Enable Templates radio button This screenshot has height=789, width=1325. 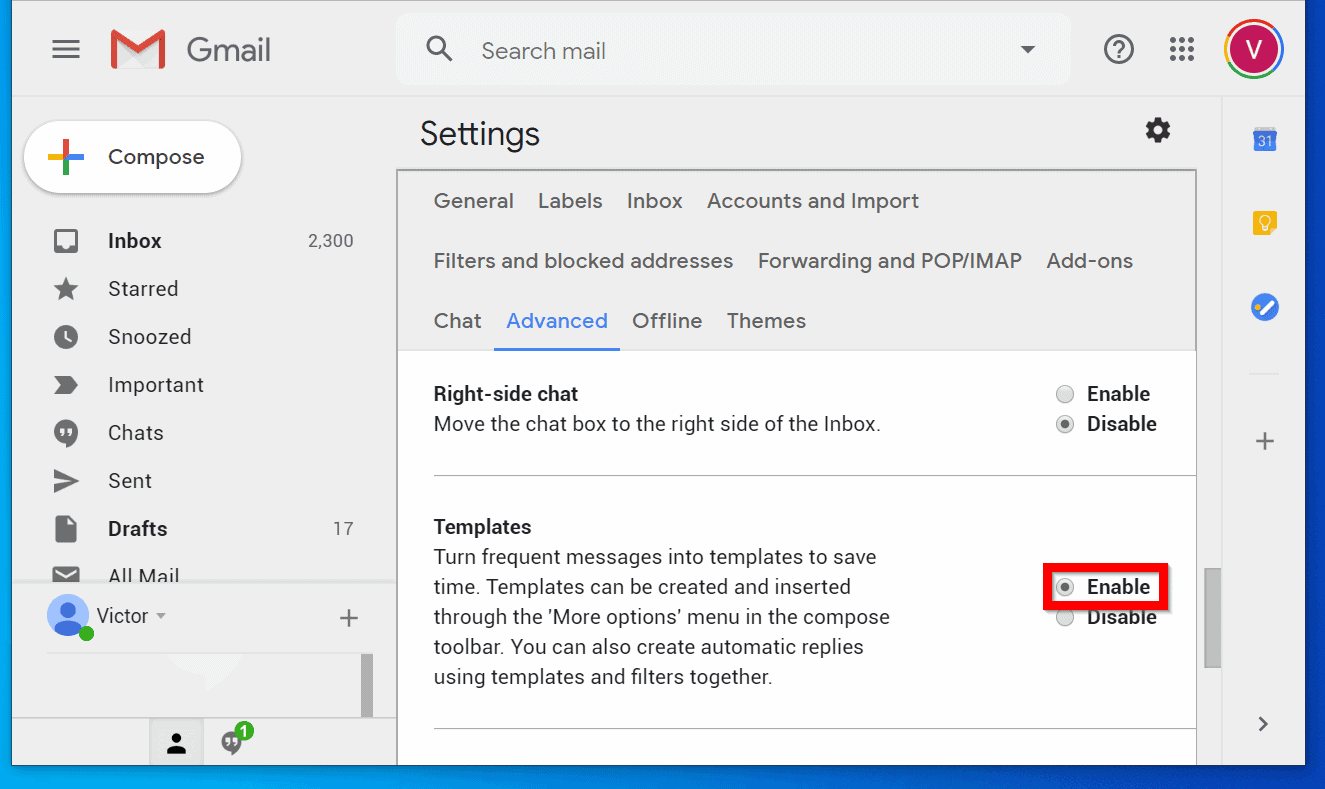[1066, 587]
